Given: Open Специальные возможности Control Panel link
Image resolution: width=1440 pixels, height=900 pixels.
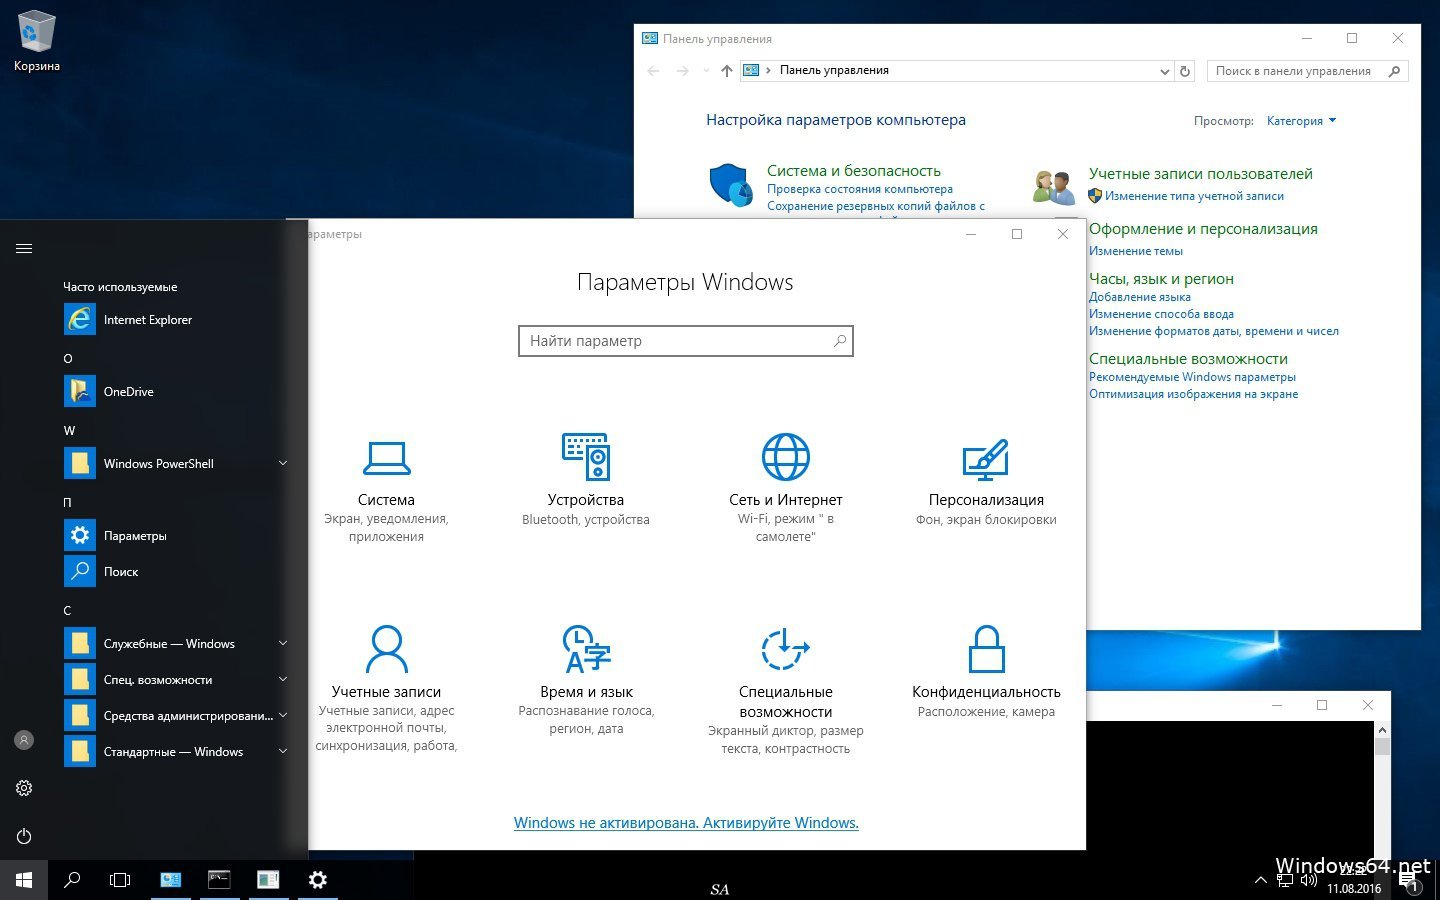Looking at the screenshot, I should tap(1188, 359).
